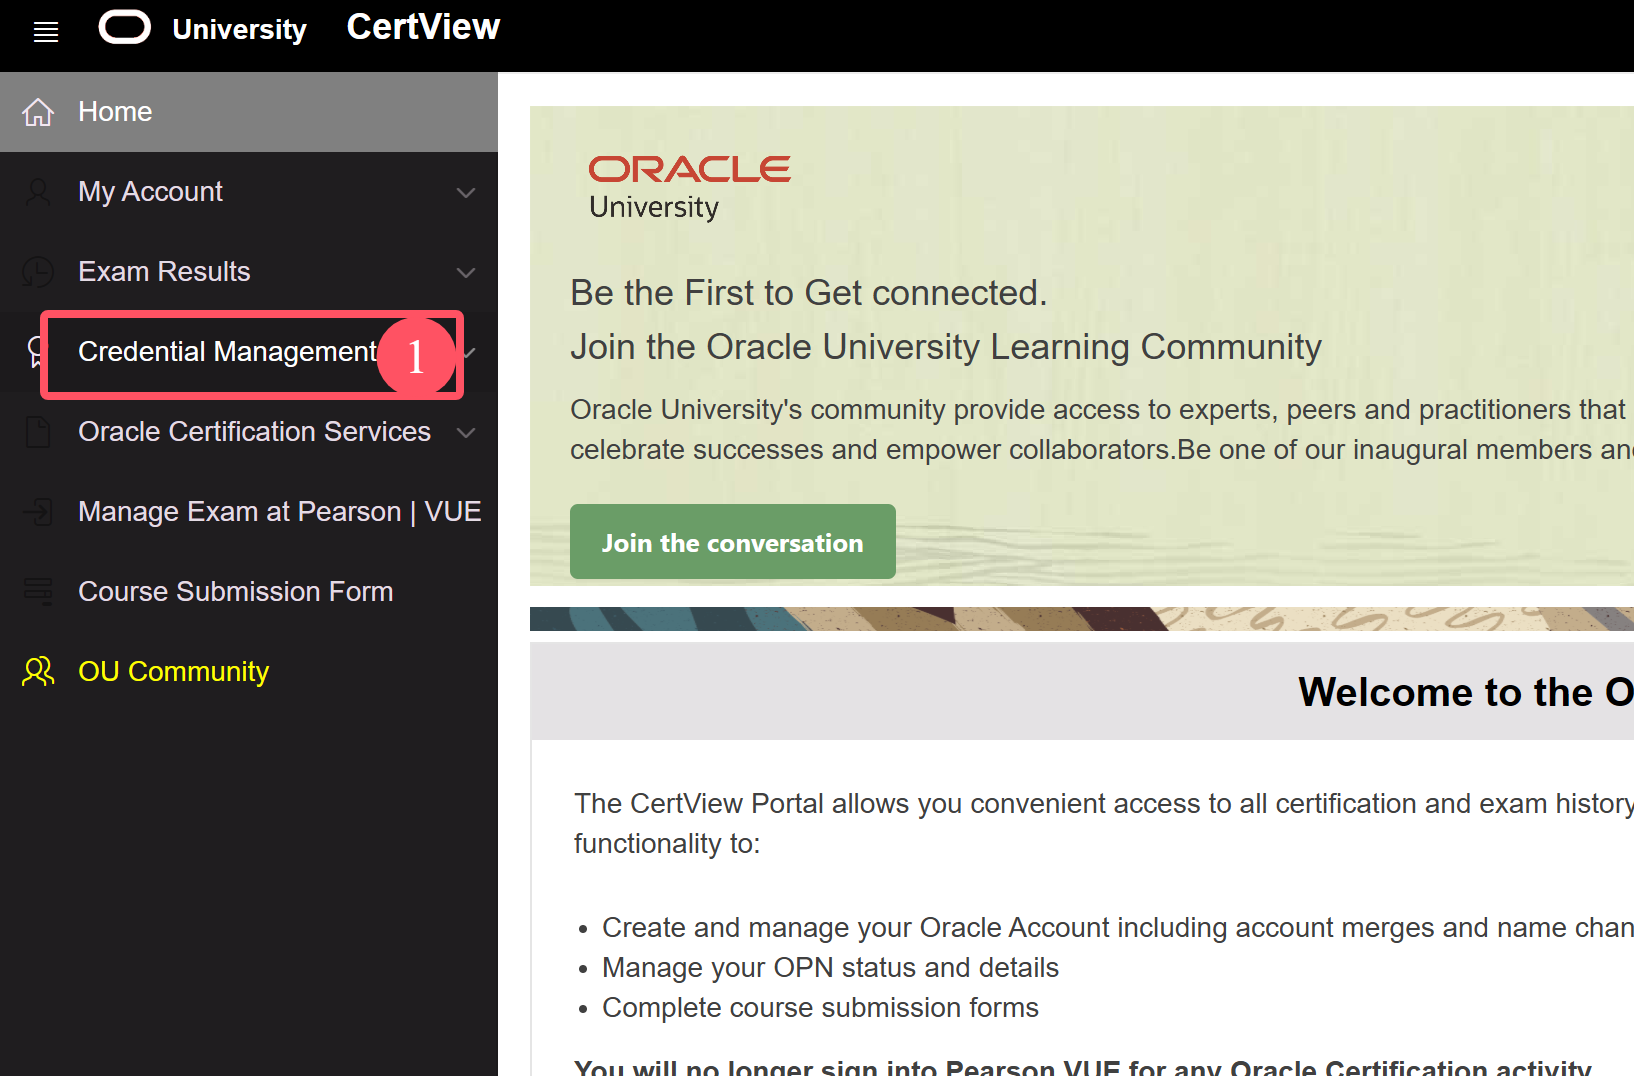Click 'Create and manage your Oracle Account' bullet
Image resolution: width=1634 pixels, height=1076 pixels.
tap(1118, 928)
